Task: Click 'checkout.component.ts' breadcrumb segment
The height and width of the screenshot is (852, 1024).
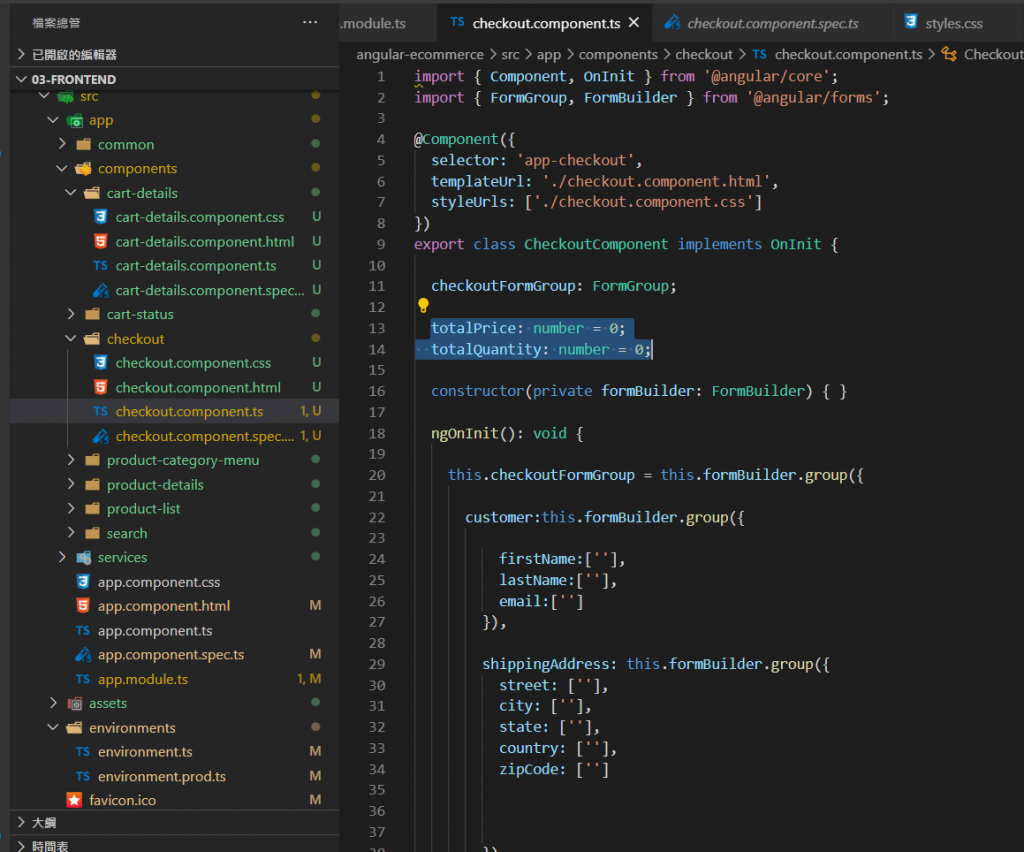Action: coord(848,55)
